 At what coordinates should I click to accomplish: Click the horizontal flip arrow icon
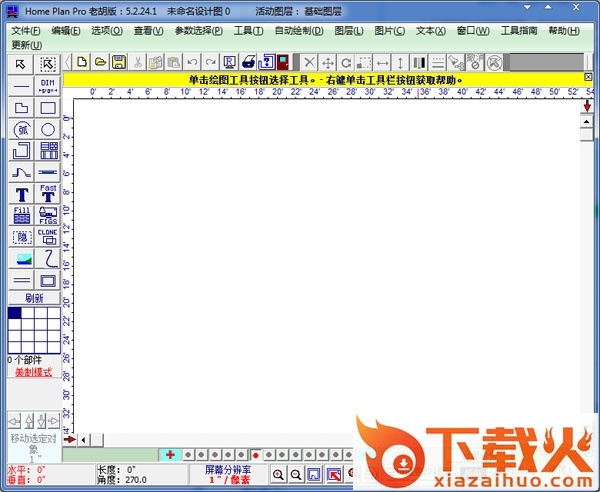pyautogui.click(x=383, y=62)
